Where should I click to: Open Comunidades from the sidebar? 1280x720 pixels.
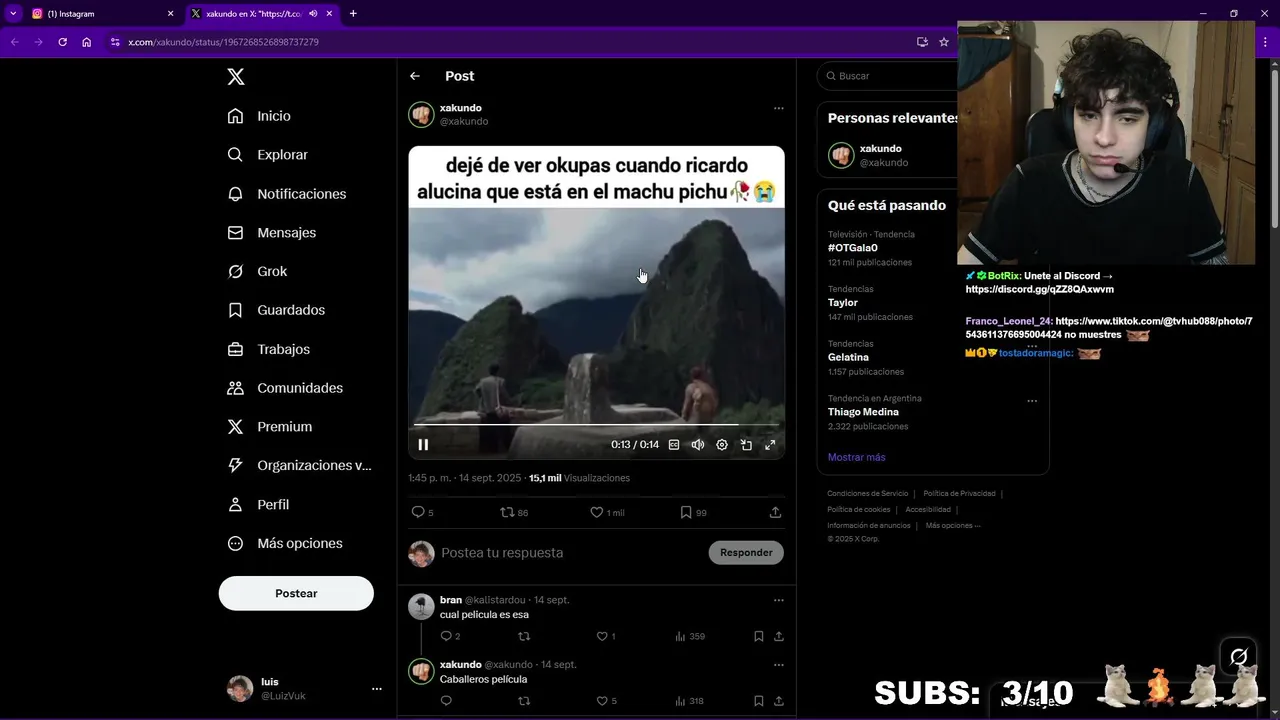[x=285, y=388]
